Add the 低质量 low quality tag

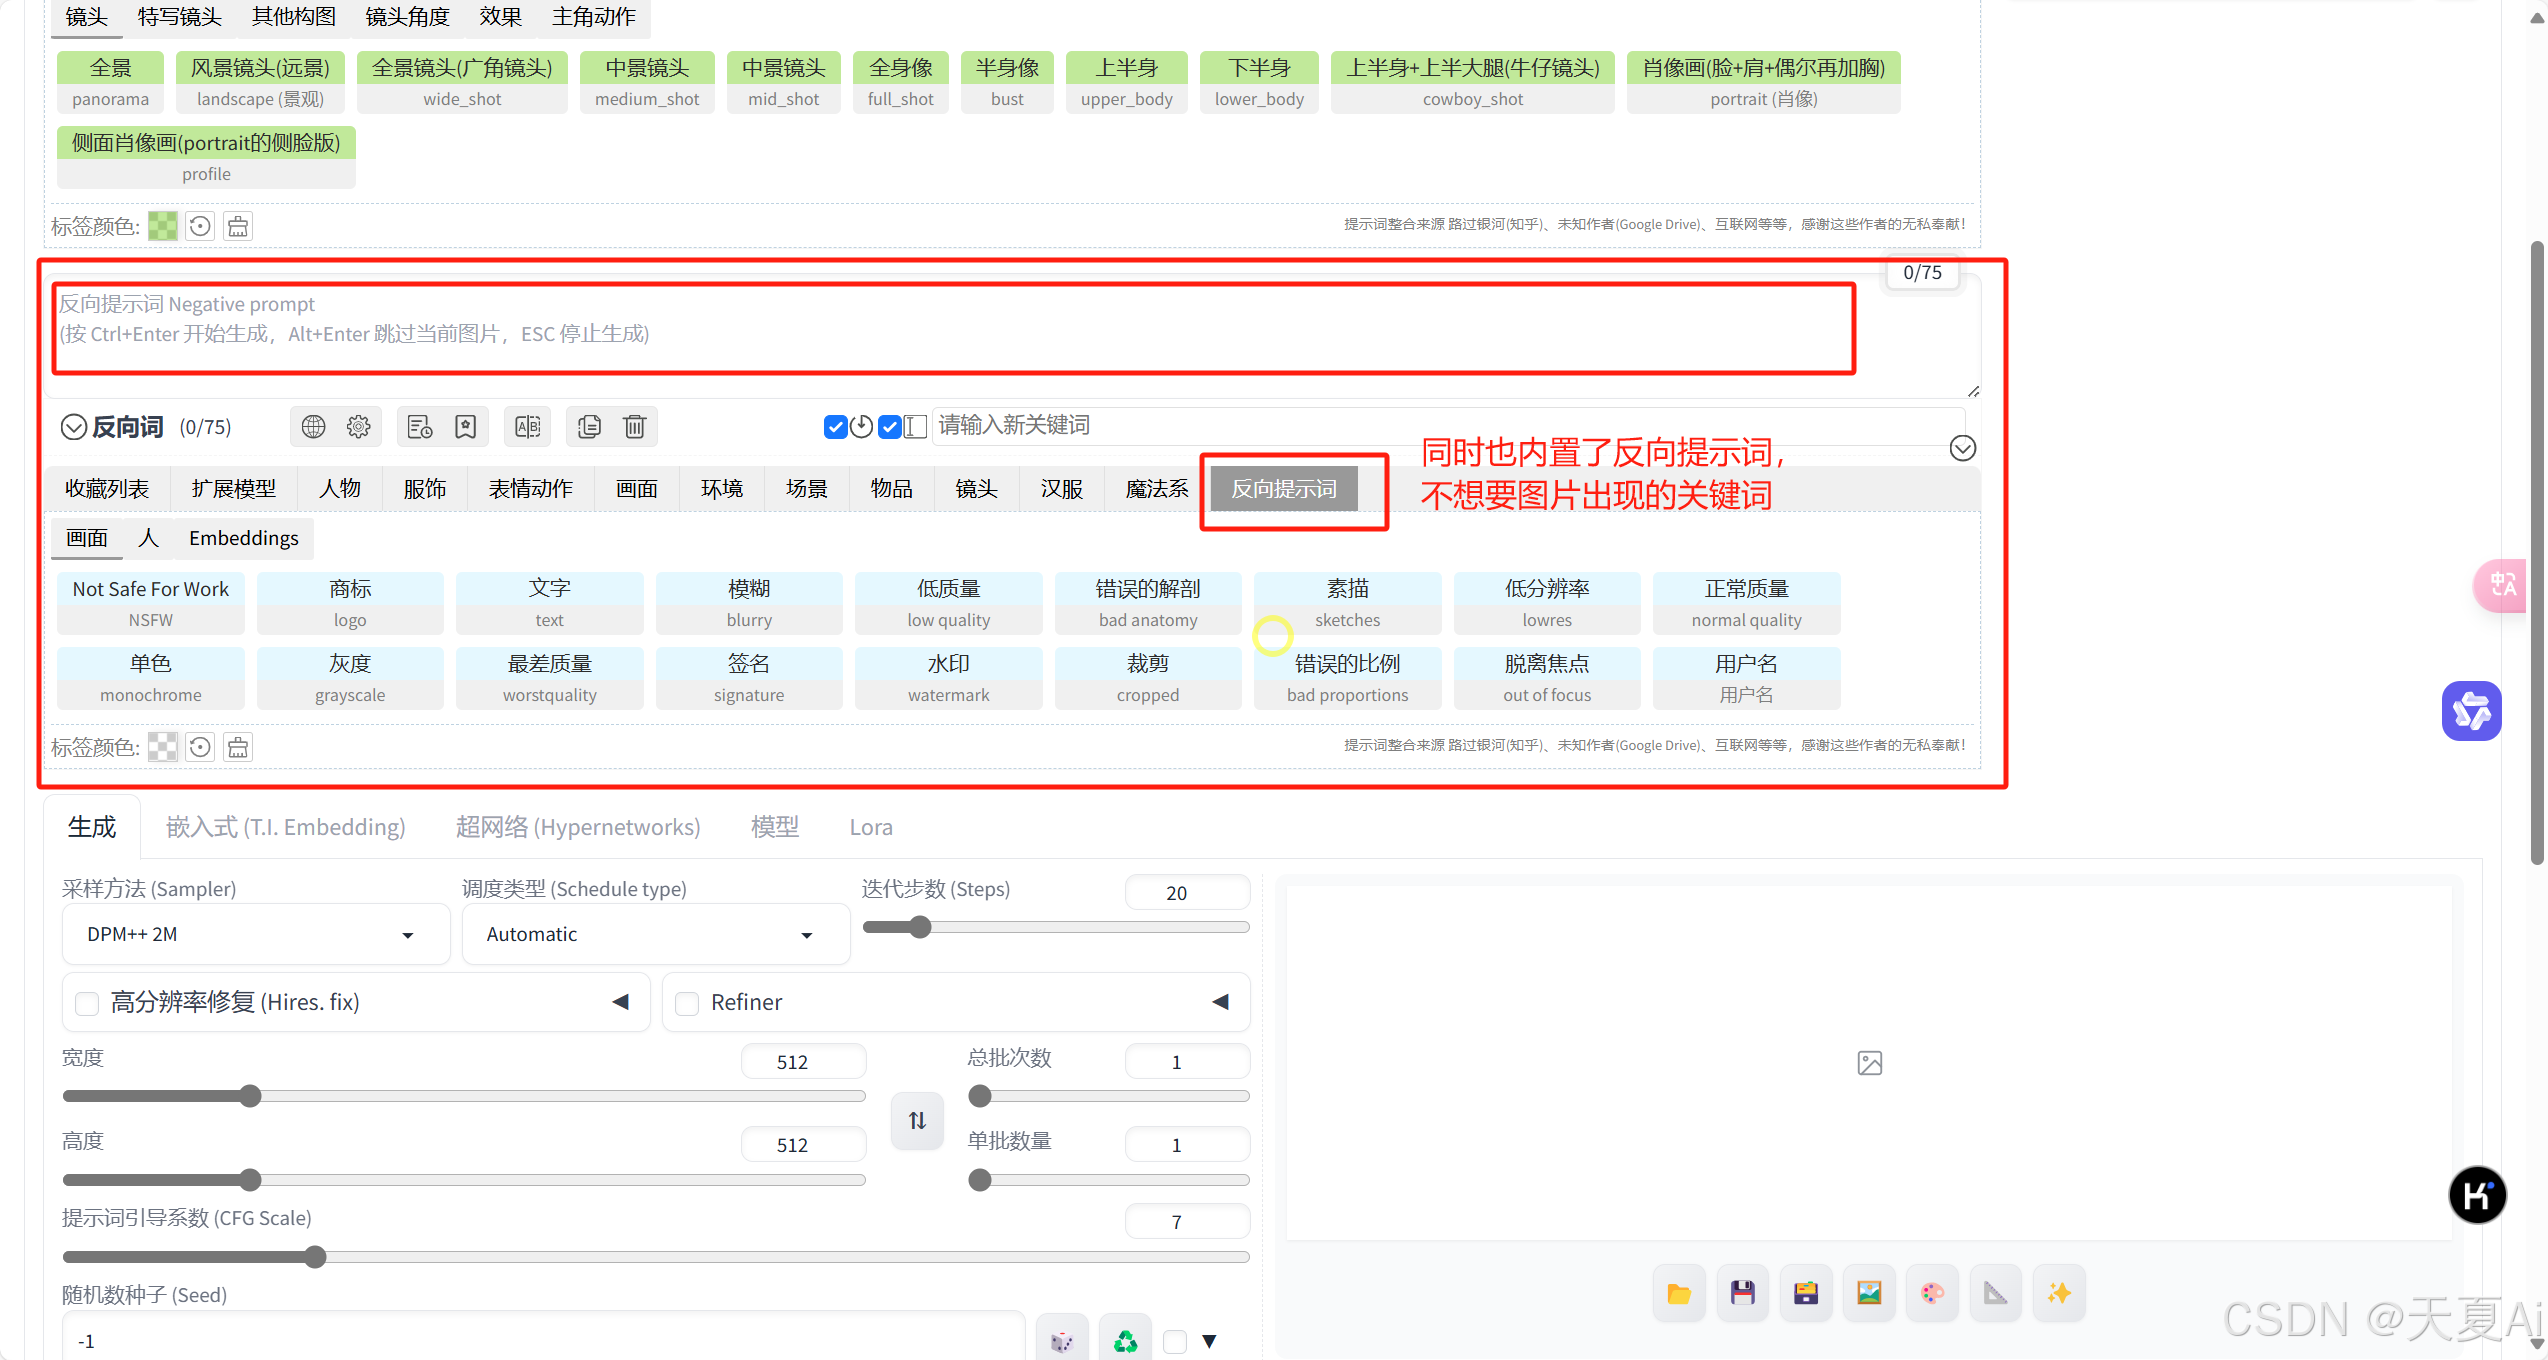pos(947,603)
